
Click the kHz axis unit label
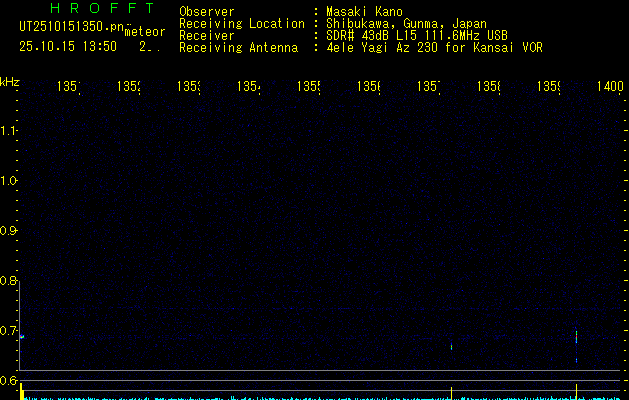tap(10, 82)
